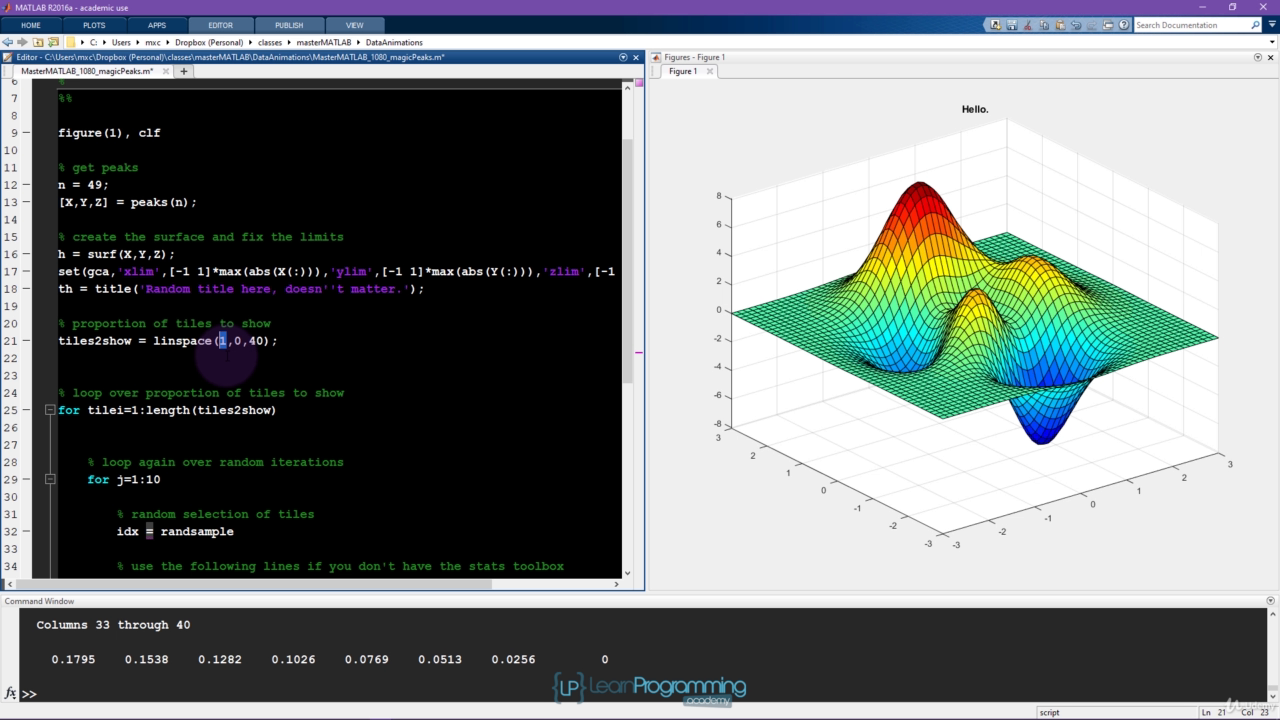This screenshot has width=1280, height=720.
Task: Click the mxc folder in address path
Action: (x=153, y=42)
